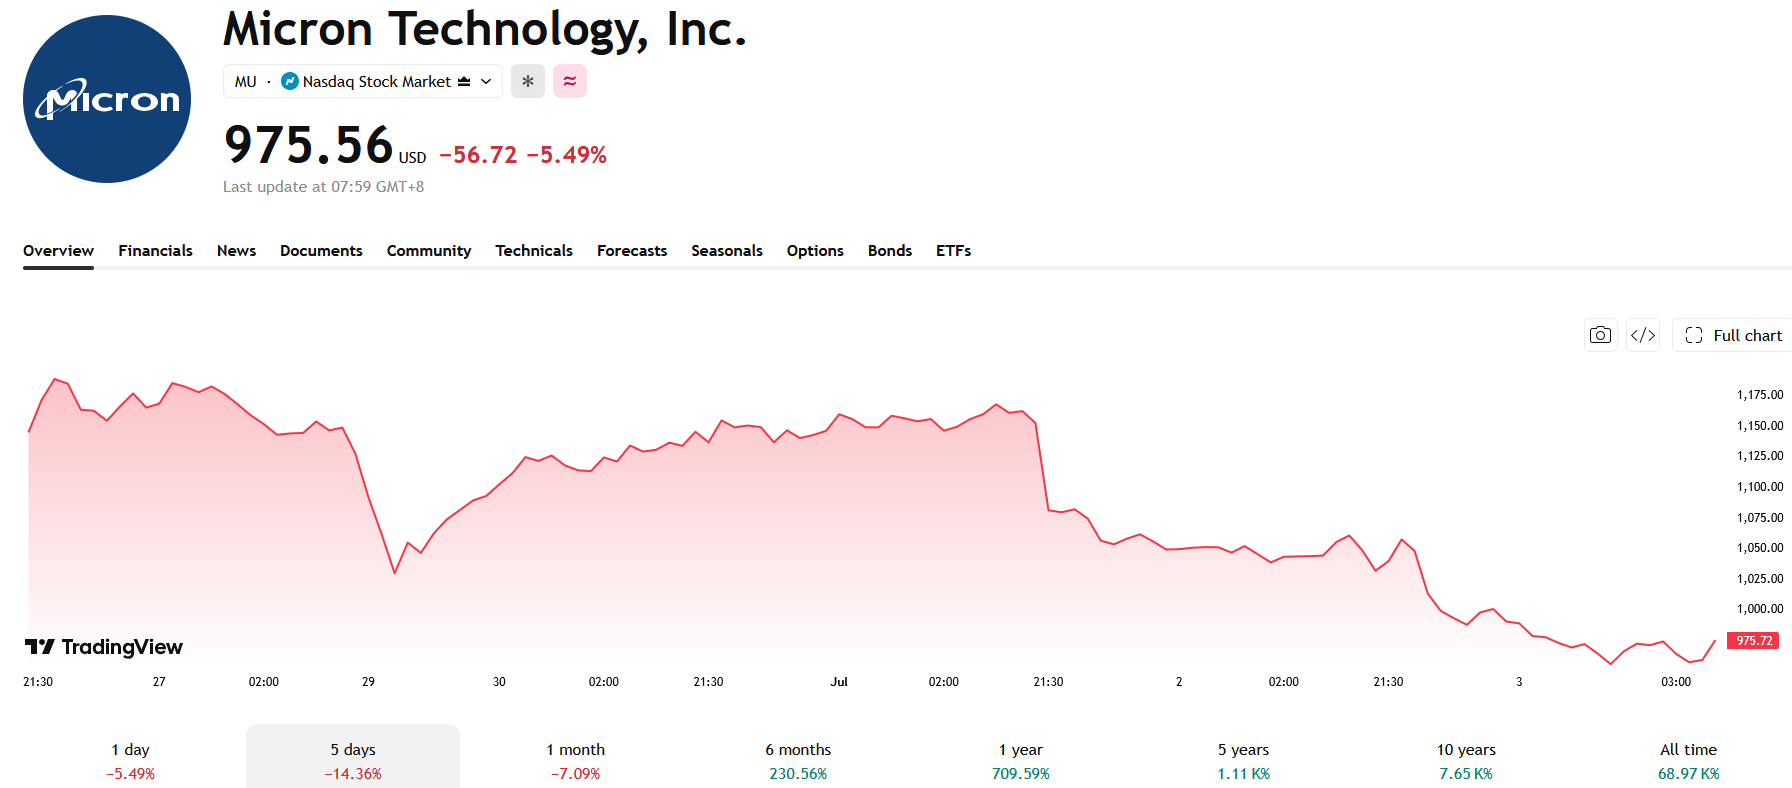Open the embed code icon
Screen dimensions: 1792x788
[x=1643, y=335]
